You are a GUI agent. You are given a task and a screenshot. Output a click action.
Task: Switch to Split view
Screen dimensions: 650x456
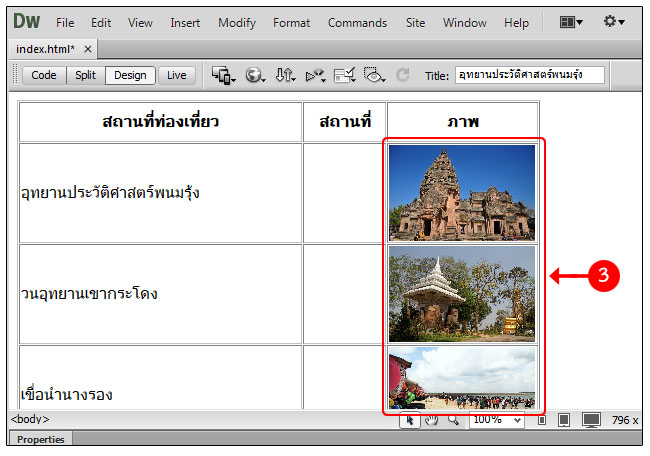[86, 75]
